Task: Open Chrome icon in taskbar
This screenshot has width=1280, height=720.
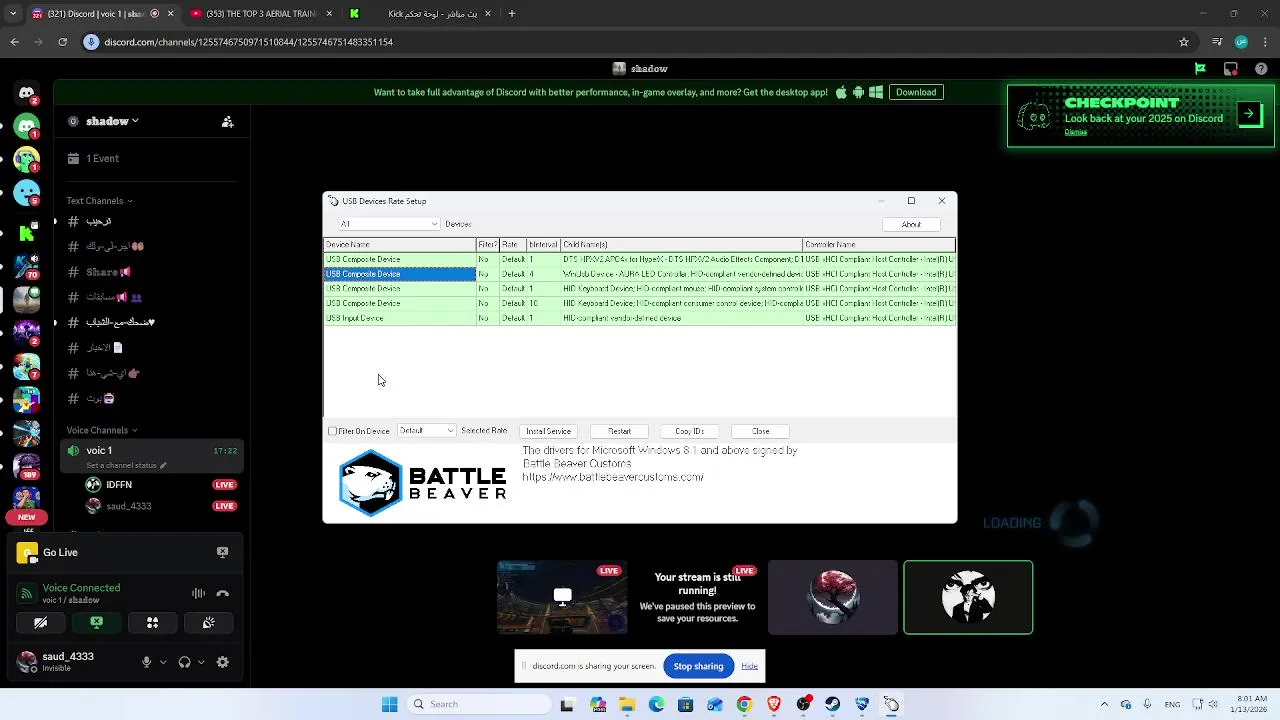Action: coord(744,704)
